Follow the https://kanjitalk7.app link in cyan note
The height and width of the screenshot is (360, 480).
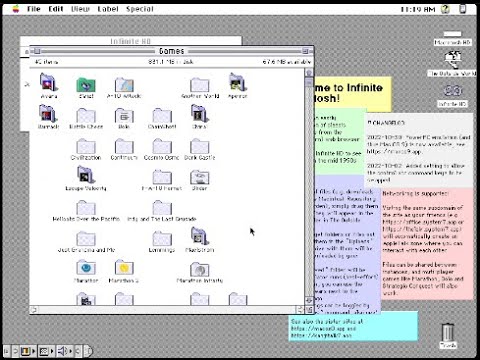click(321, 336)
